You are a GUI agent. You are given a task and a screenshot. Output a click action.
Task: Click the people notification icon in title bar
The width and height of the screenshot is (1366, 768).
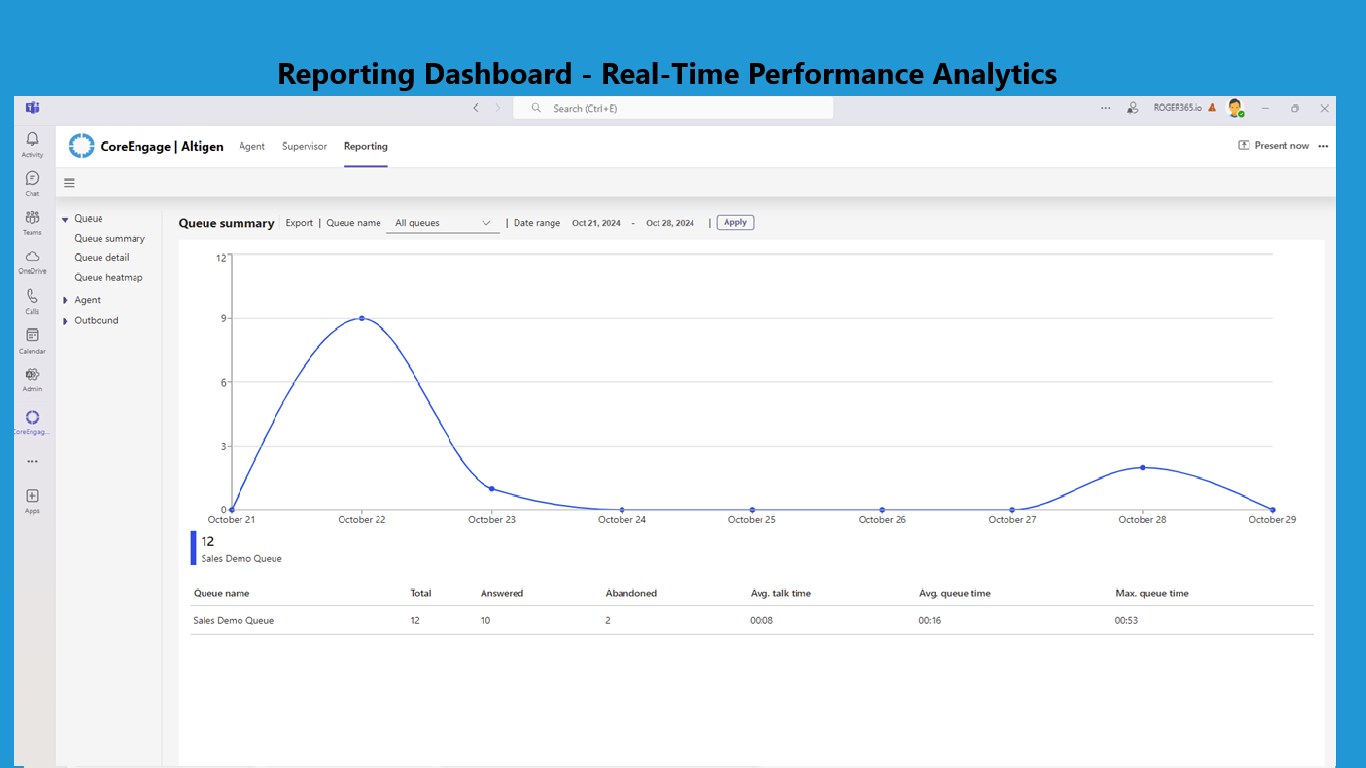coord(1133,108)
